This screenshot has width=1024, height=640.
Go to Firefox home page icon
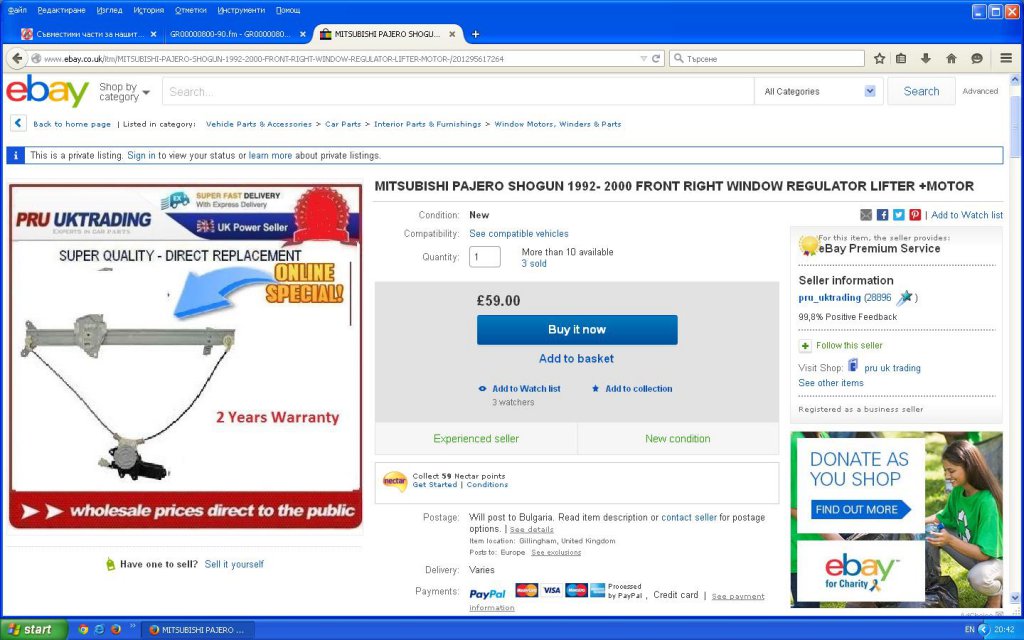click(x=951, y=59)
